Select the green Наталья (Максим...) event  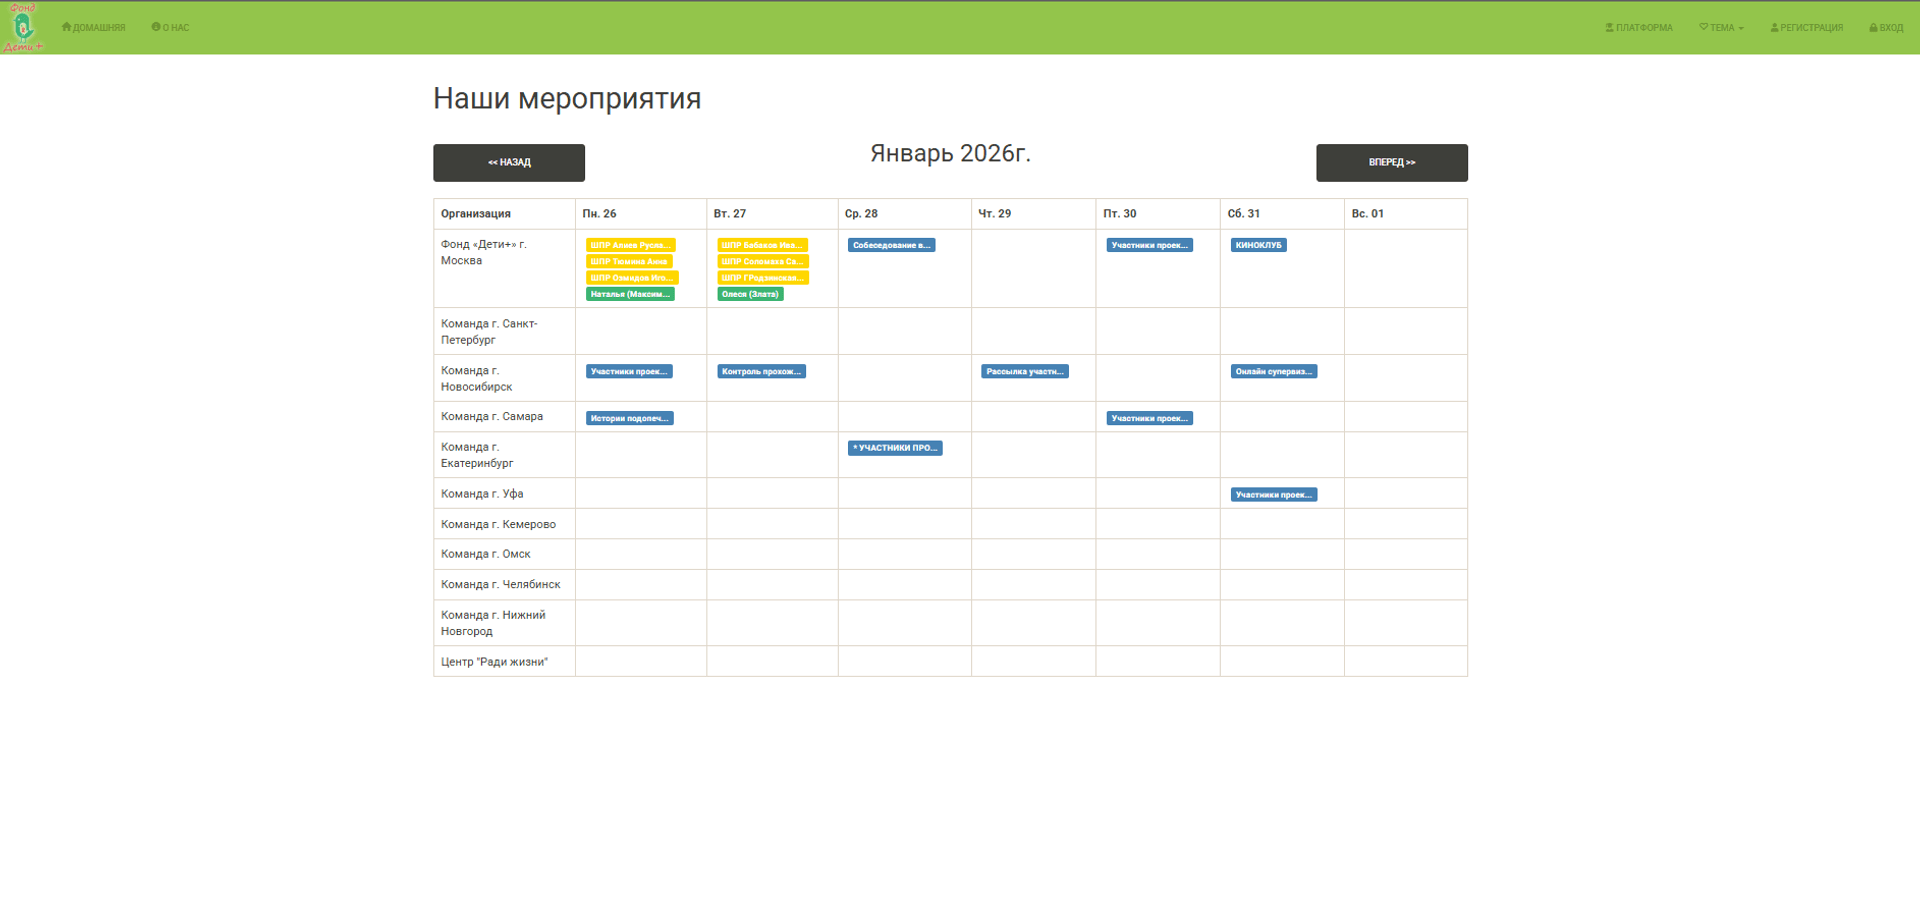coord(630,294)
